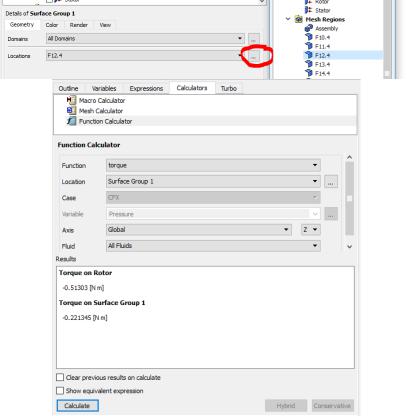Screen dimensions: 414x416
Task: Open the Z axis direction dropdown
Action: [310, 229]
